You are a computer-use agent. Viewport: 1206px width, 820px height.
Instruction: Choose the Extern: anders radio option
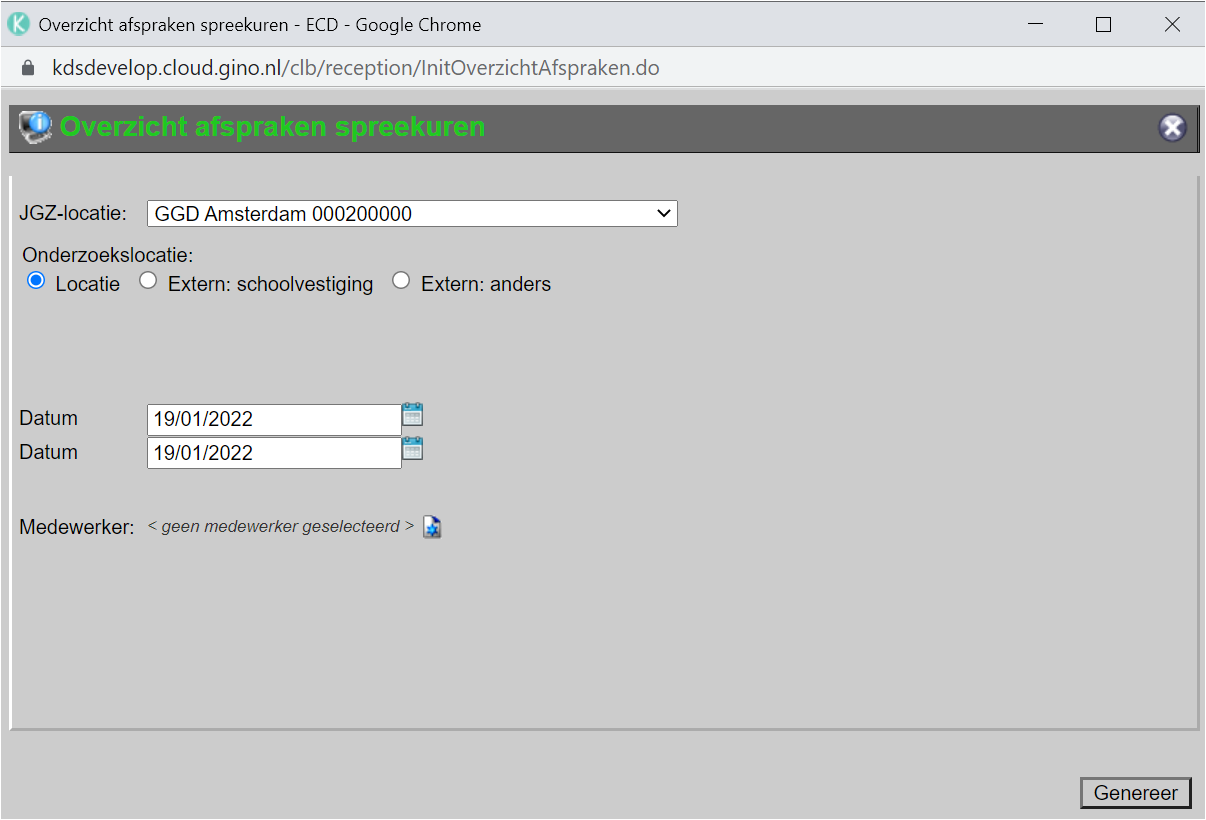(x=401, y=282)
